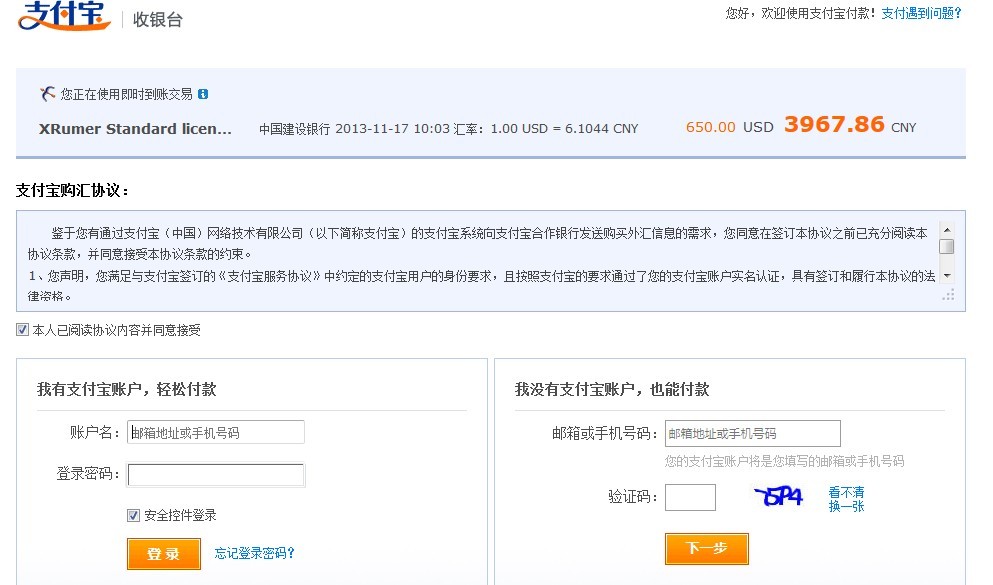Focus the 登录密码 input field
This screenshot has width=993, height=585.
216,475
